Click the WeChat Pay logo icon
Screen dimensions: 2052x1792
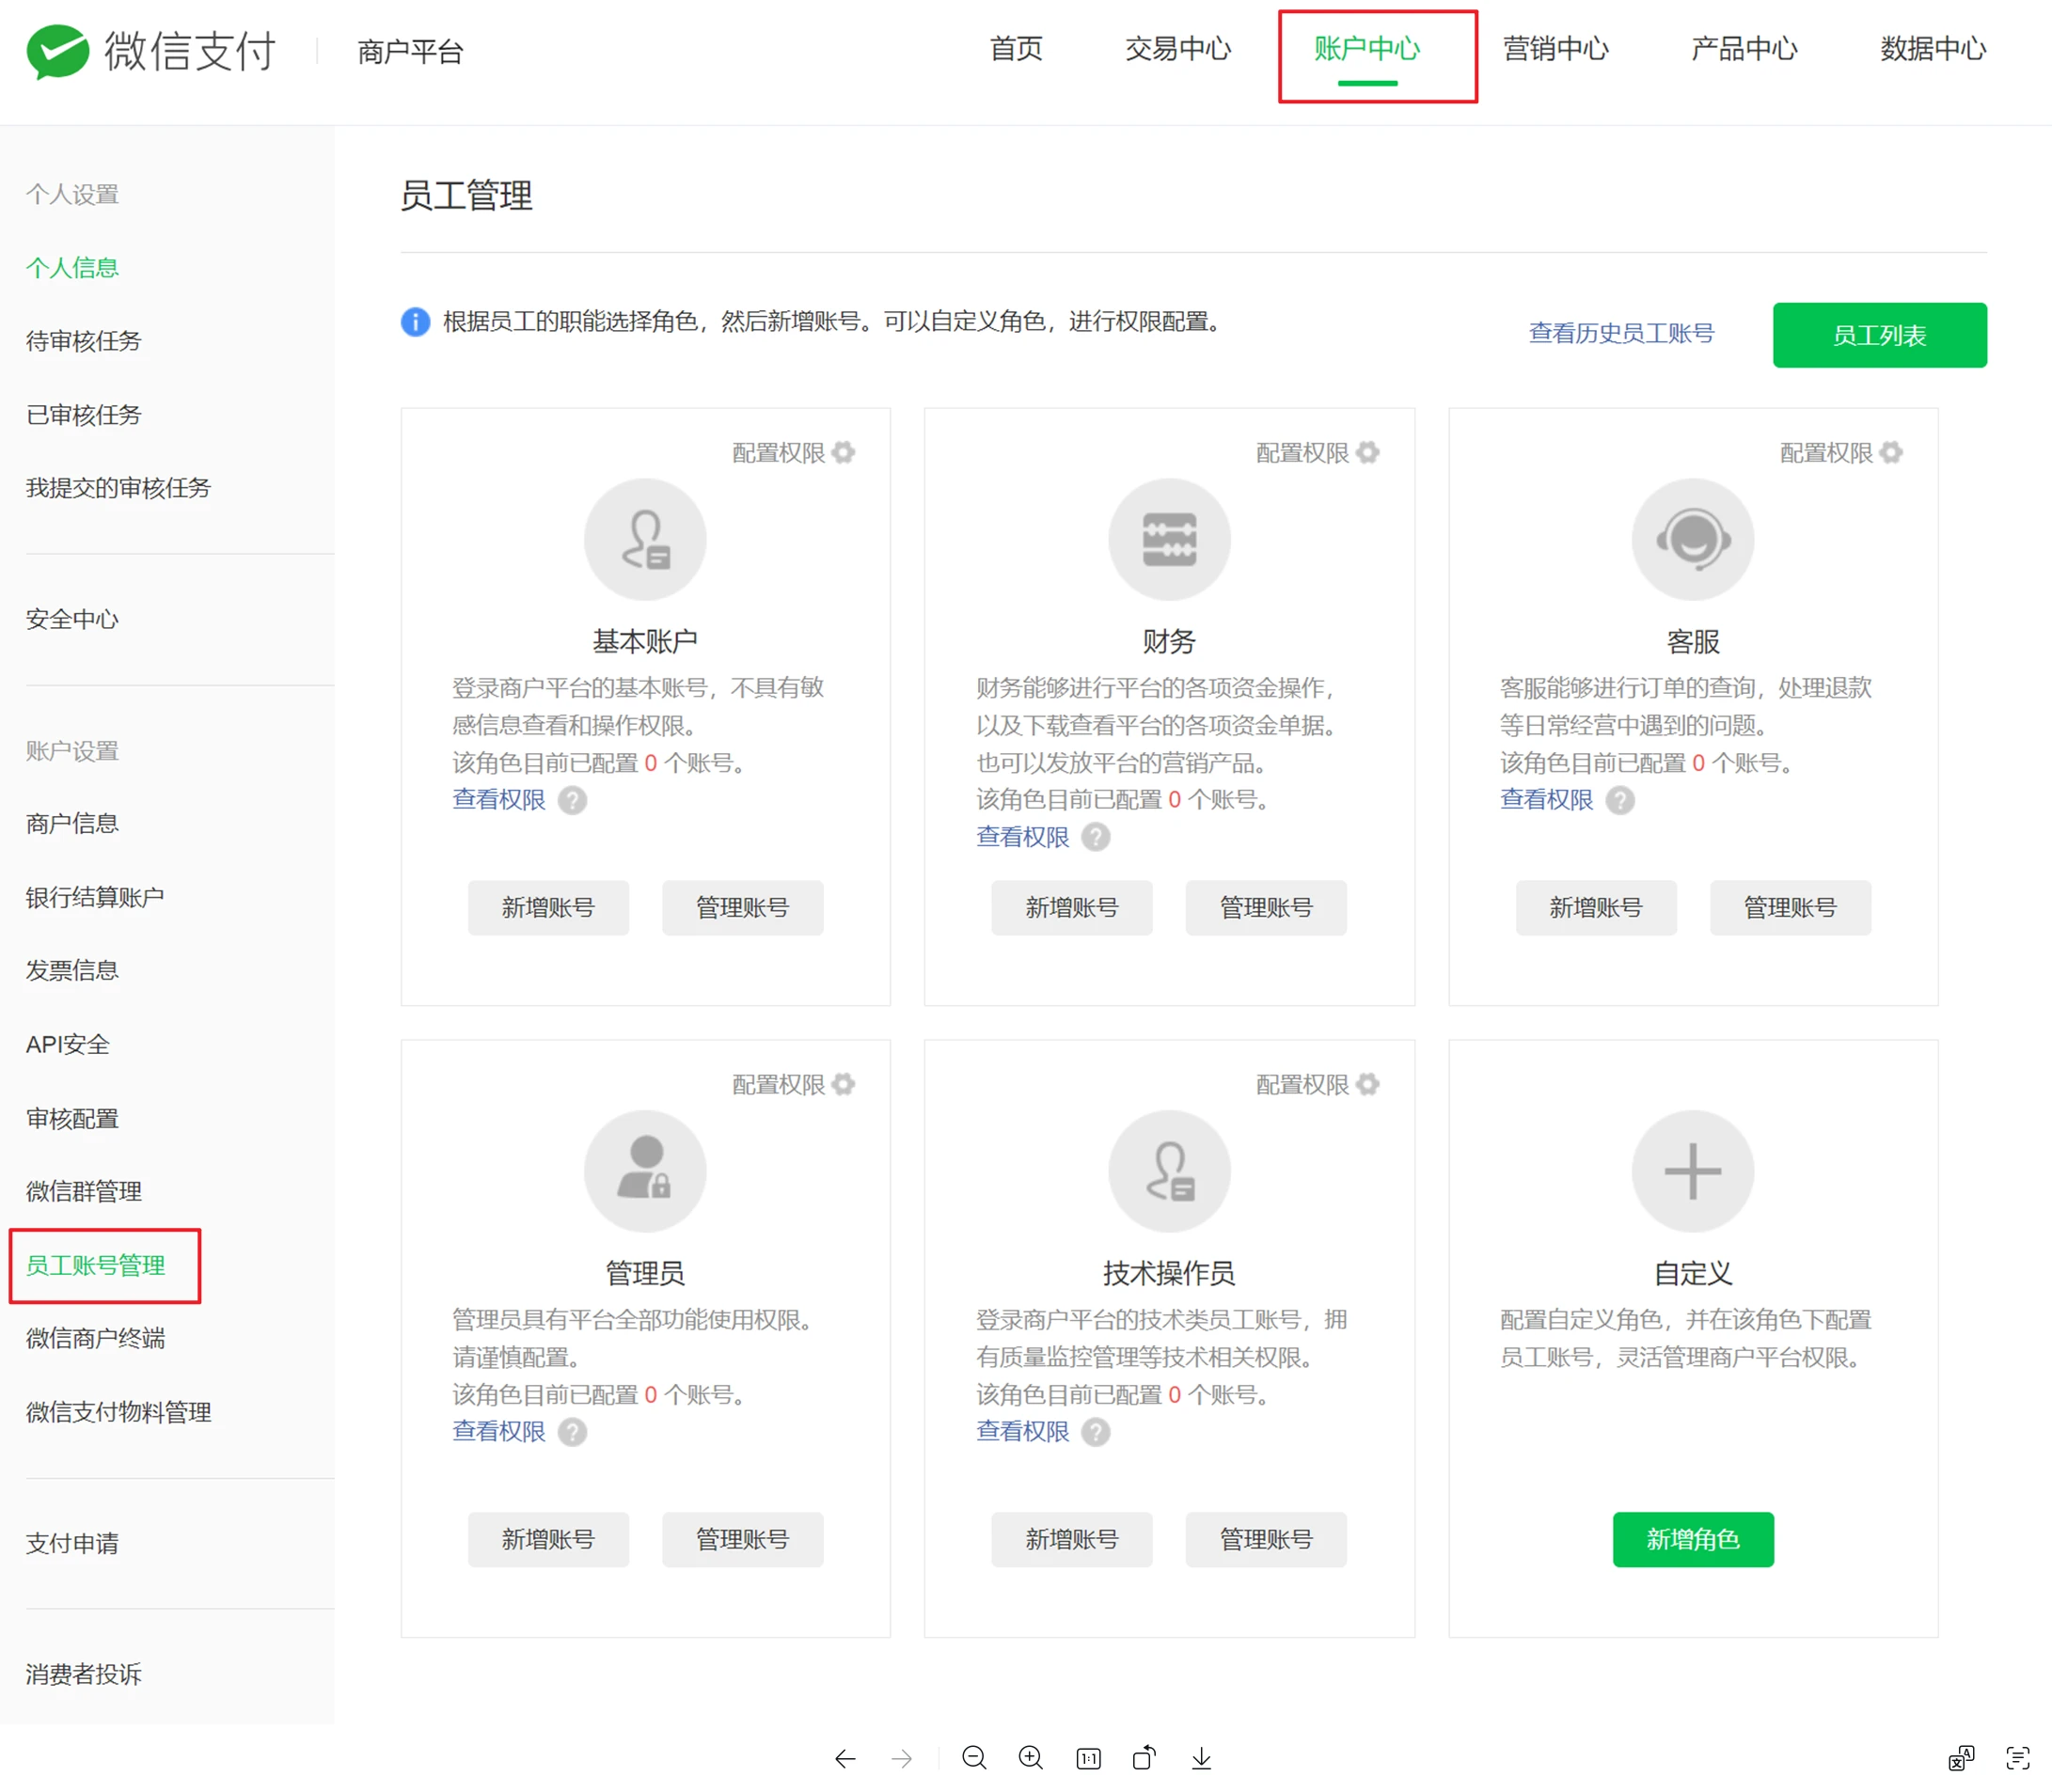pyautogui.click(x=58, y=51)
